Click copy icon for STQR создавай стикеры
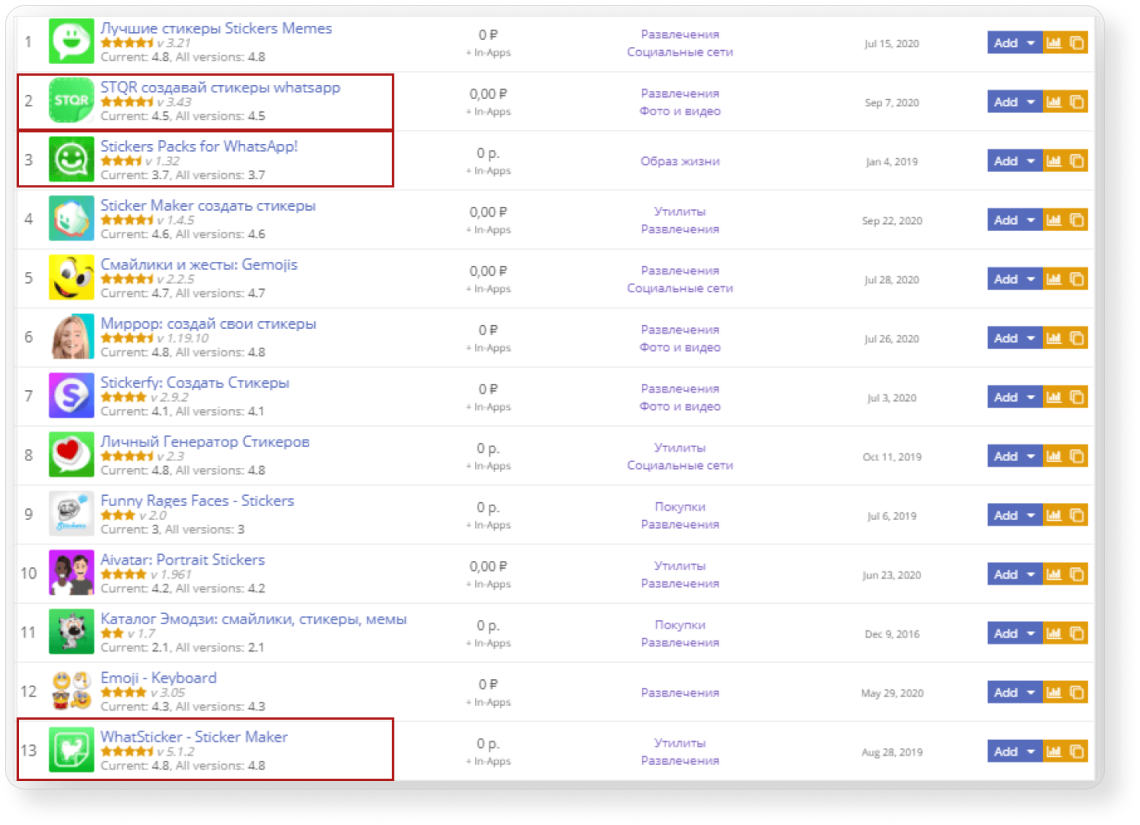1140x825 pixels. [x=1077, y=102]
